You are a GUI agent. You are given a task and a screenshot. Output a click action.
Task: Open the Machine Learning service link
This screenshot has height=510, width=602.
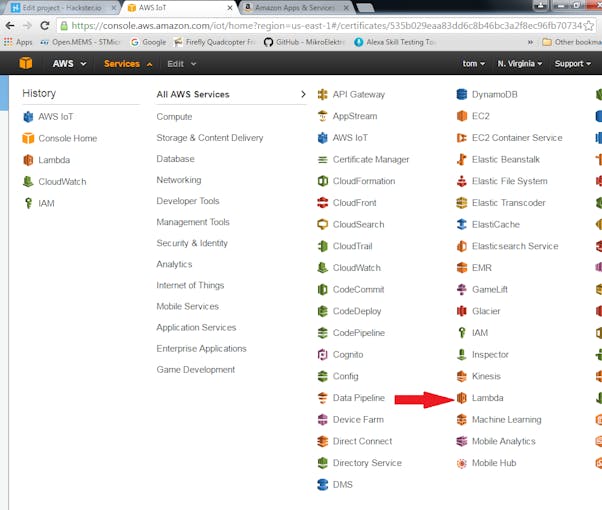pyautogui.click(x=506, y=420)
